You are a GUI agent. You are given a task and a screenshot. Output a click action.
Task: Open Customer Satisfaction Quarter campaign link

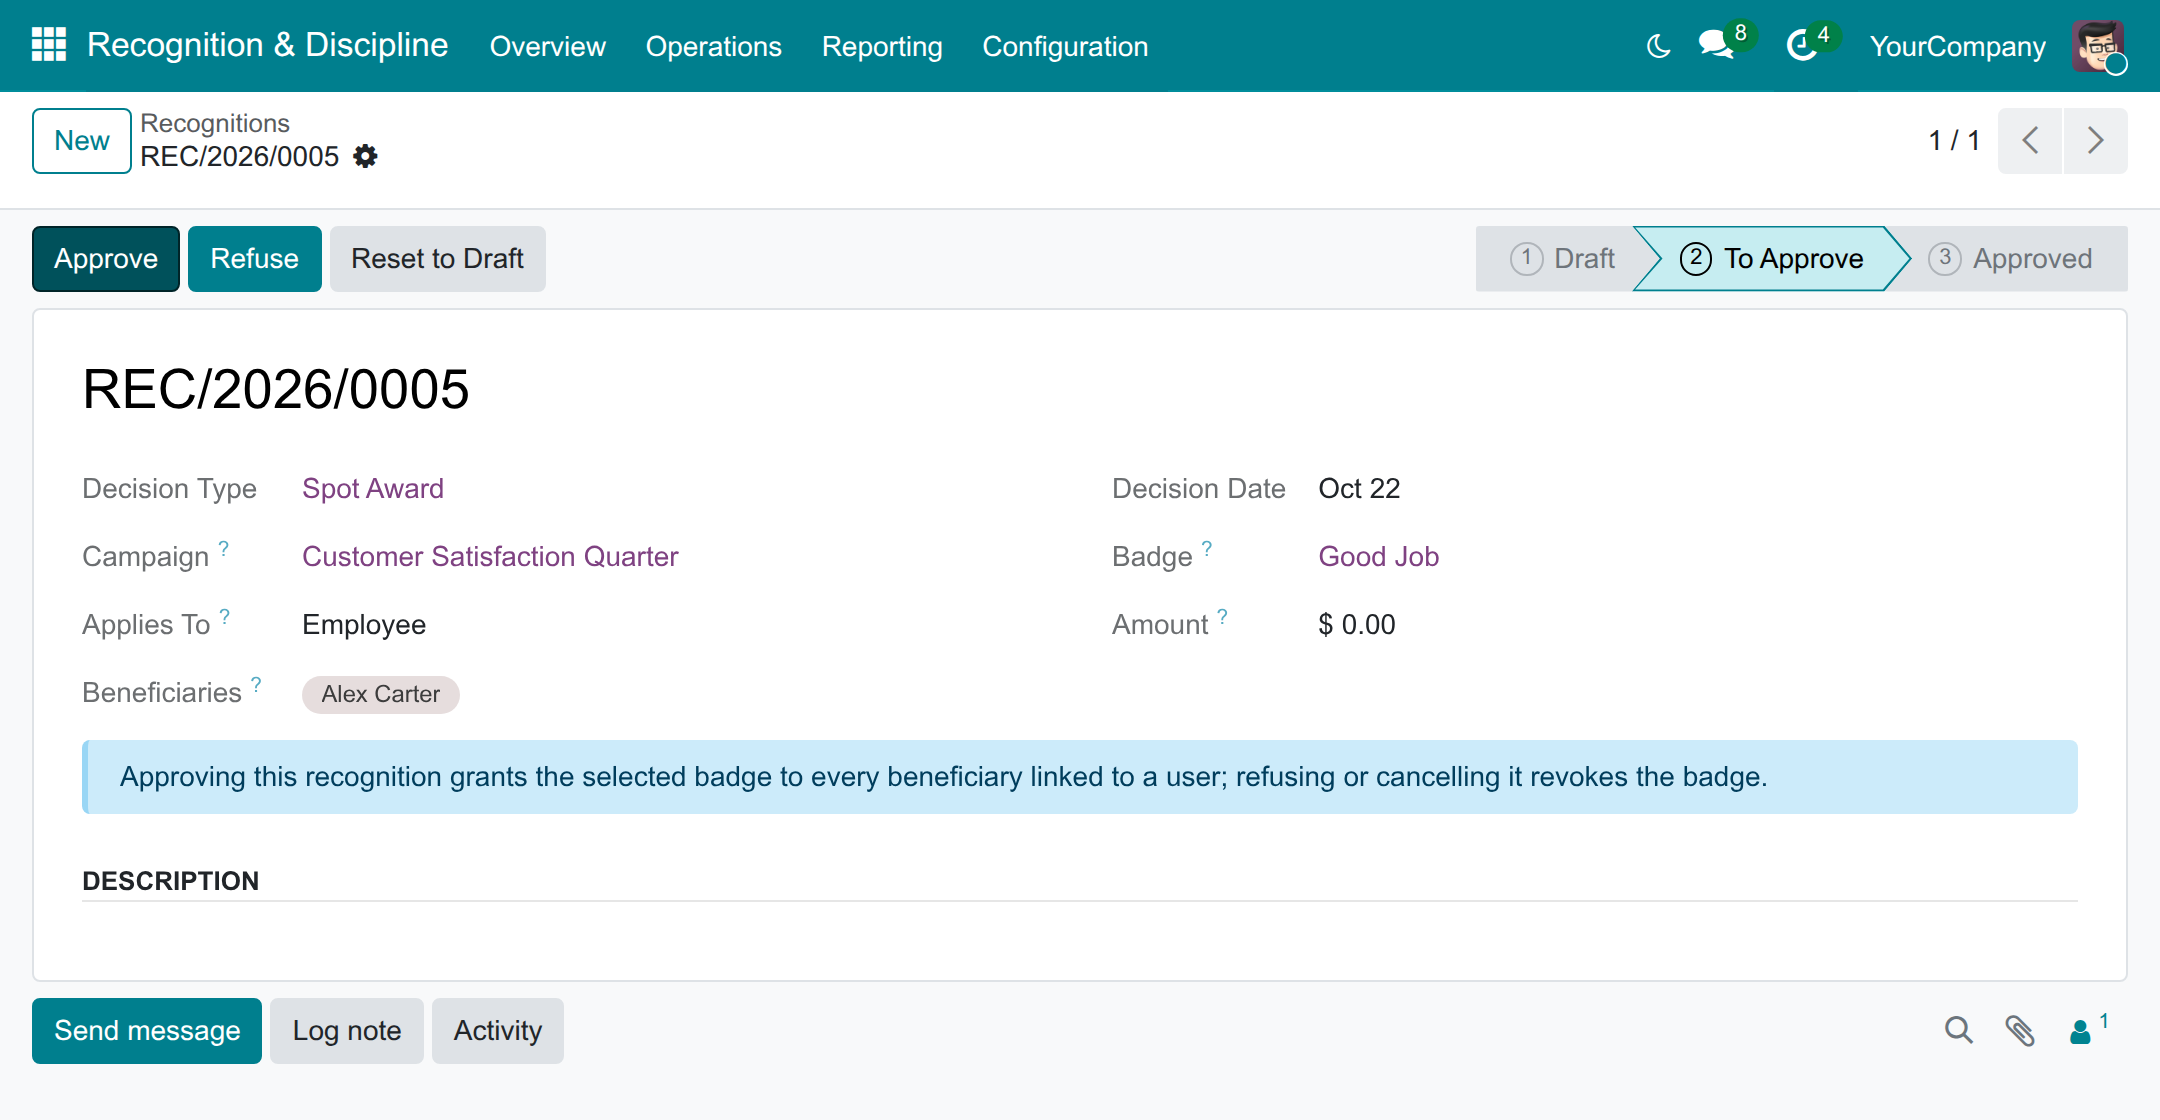click(x=490, y=556)
